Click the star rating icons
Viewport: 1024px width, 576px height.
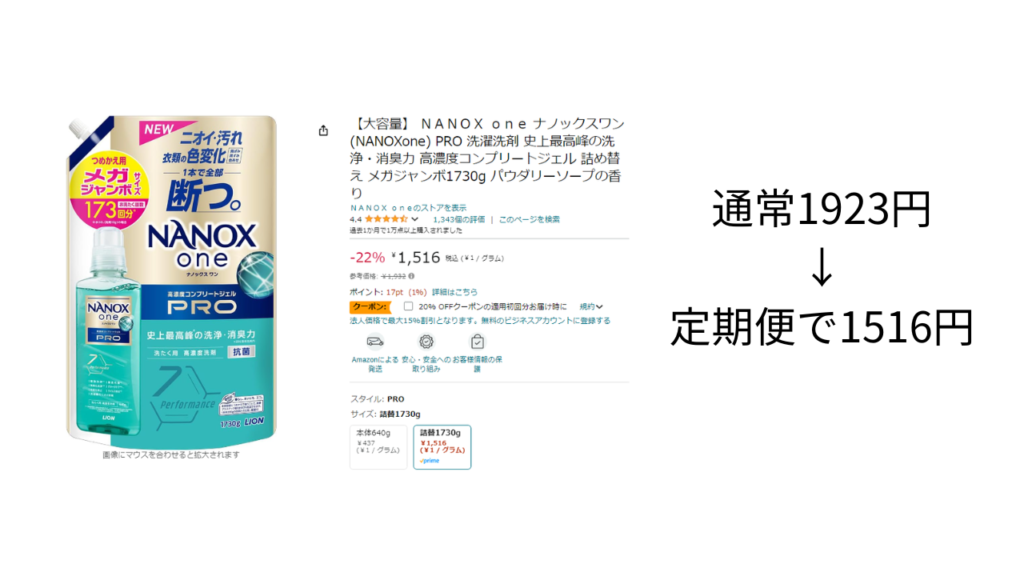click(x=386, y=219)
